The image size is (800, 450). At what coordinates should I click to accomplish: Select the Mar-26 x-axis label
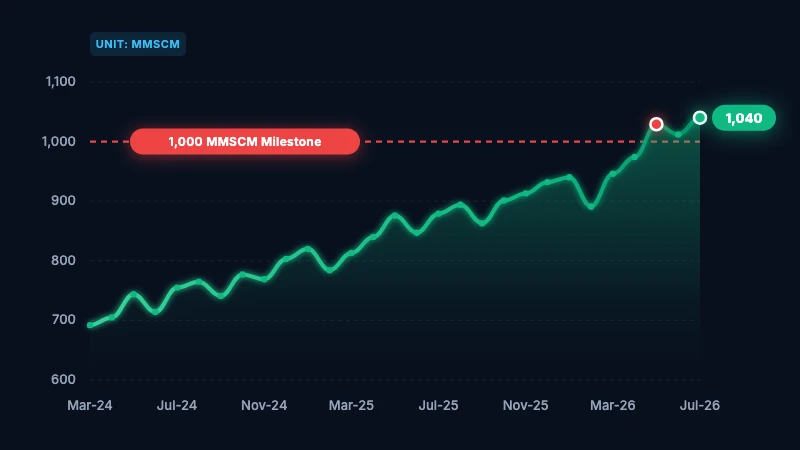(x=613, y=406)
